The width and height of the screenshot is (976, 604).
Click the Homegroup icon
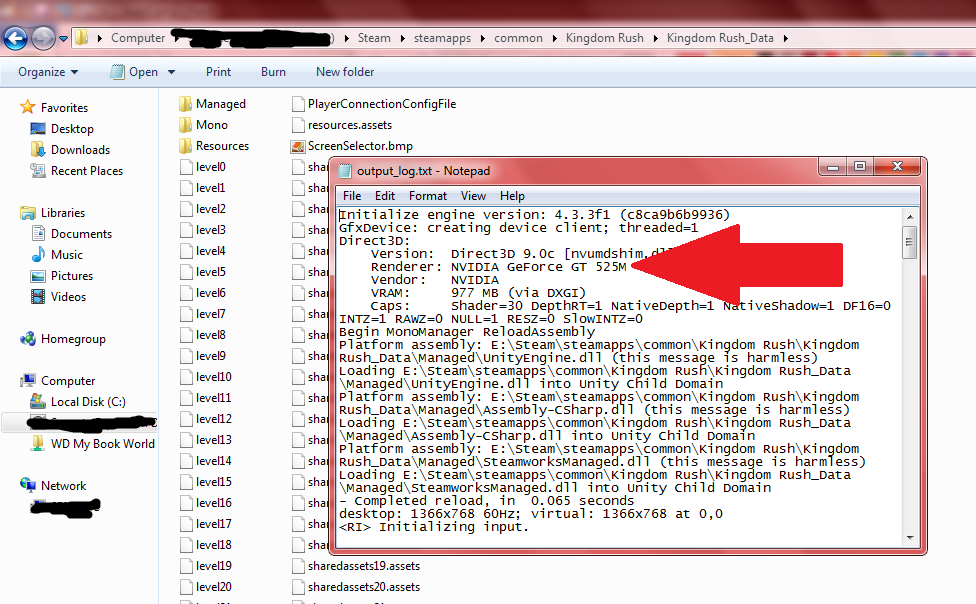[27, 339]
